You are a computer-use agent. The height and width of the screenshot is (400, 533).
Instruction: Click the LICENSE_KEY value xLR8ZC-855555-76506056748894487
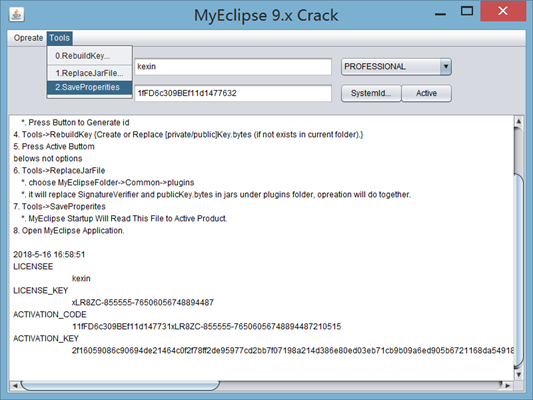click(143, 302)
